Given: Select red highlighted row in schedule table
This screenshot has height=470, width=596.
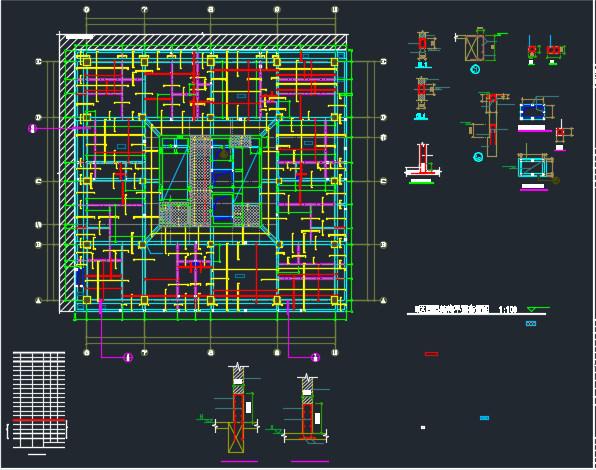Looking at the screenshot, I should click(39, 420).
